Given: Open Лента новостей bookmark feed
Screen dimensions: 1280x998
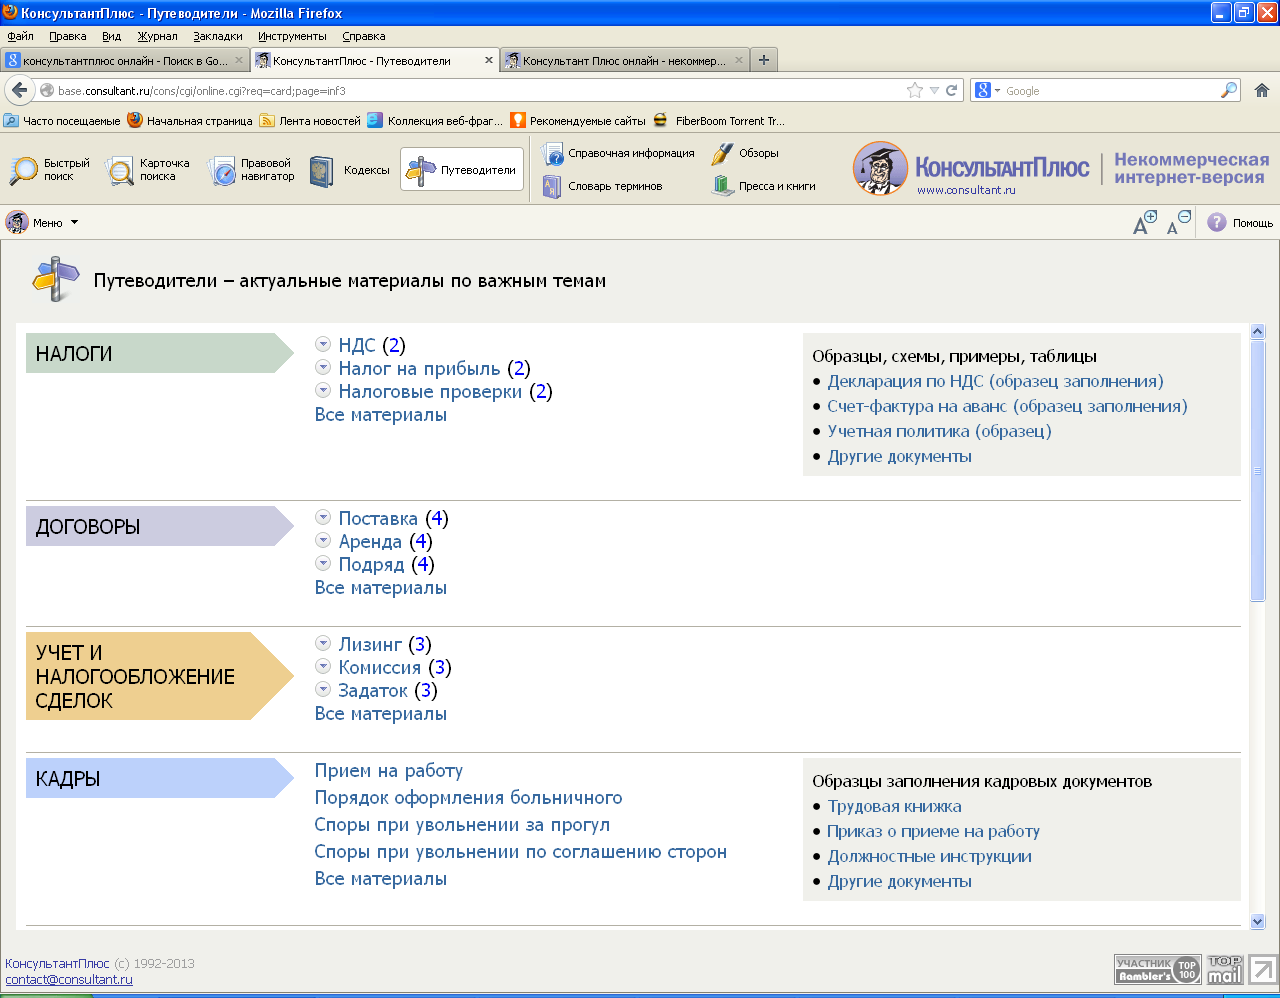Looking at the screenshot, I should (x=310, y=120).
